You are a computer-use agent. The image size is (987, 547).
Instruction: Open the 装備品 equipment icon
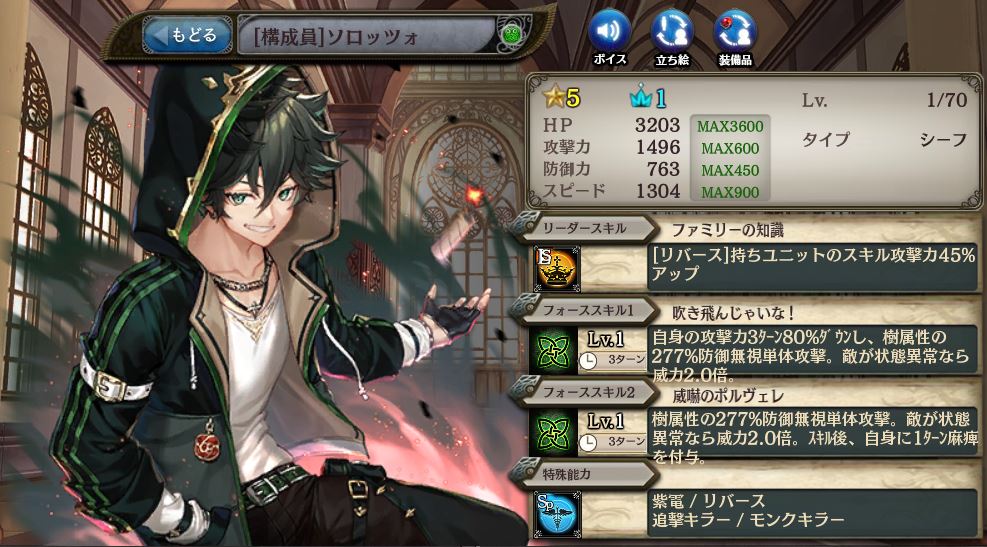[x=735, y=38]
